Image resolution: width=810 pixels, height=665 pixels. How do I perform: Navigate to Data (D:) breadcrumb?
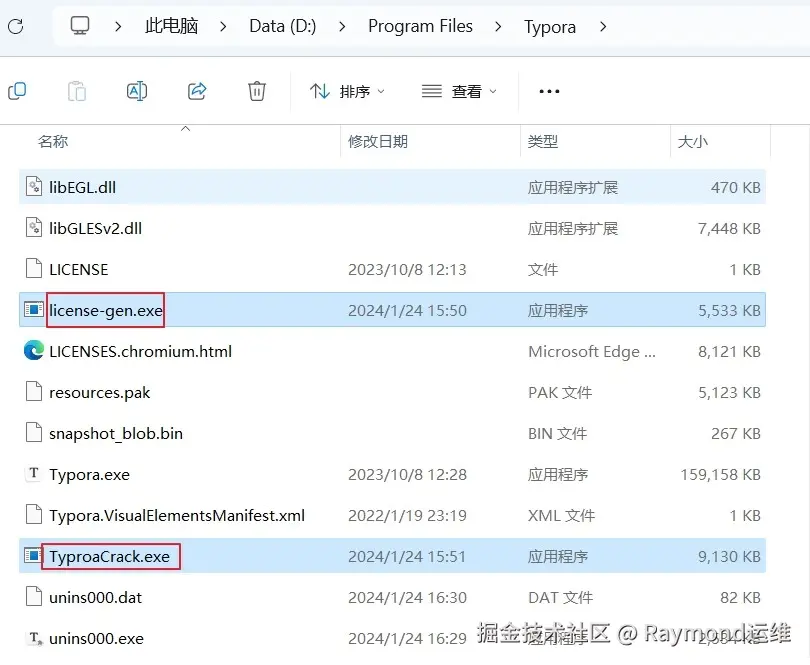pos(283,26)
